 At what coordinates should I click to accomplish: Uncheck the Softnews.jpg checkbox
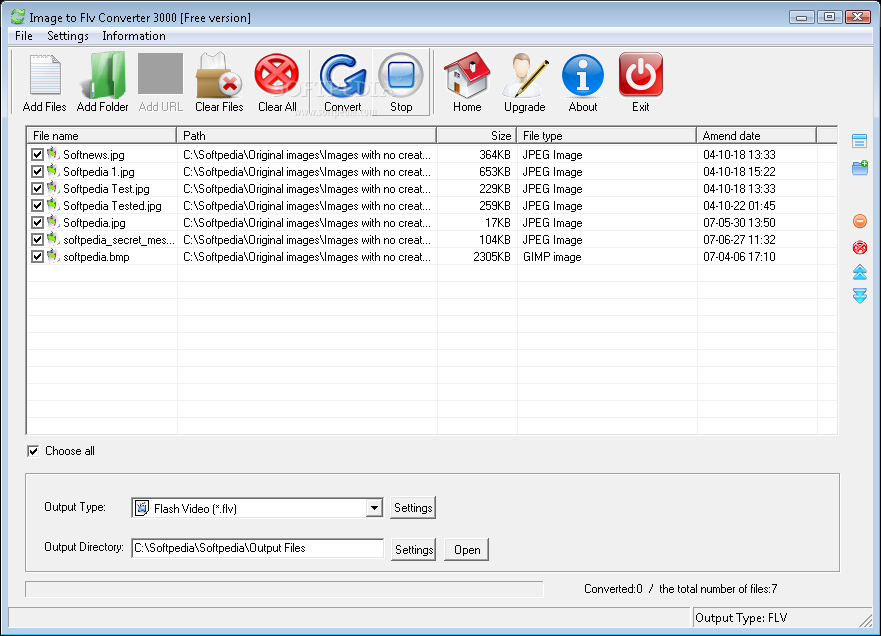coord(38,155)
